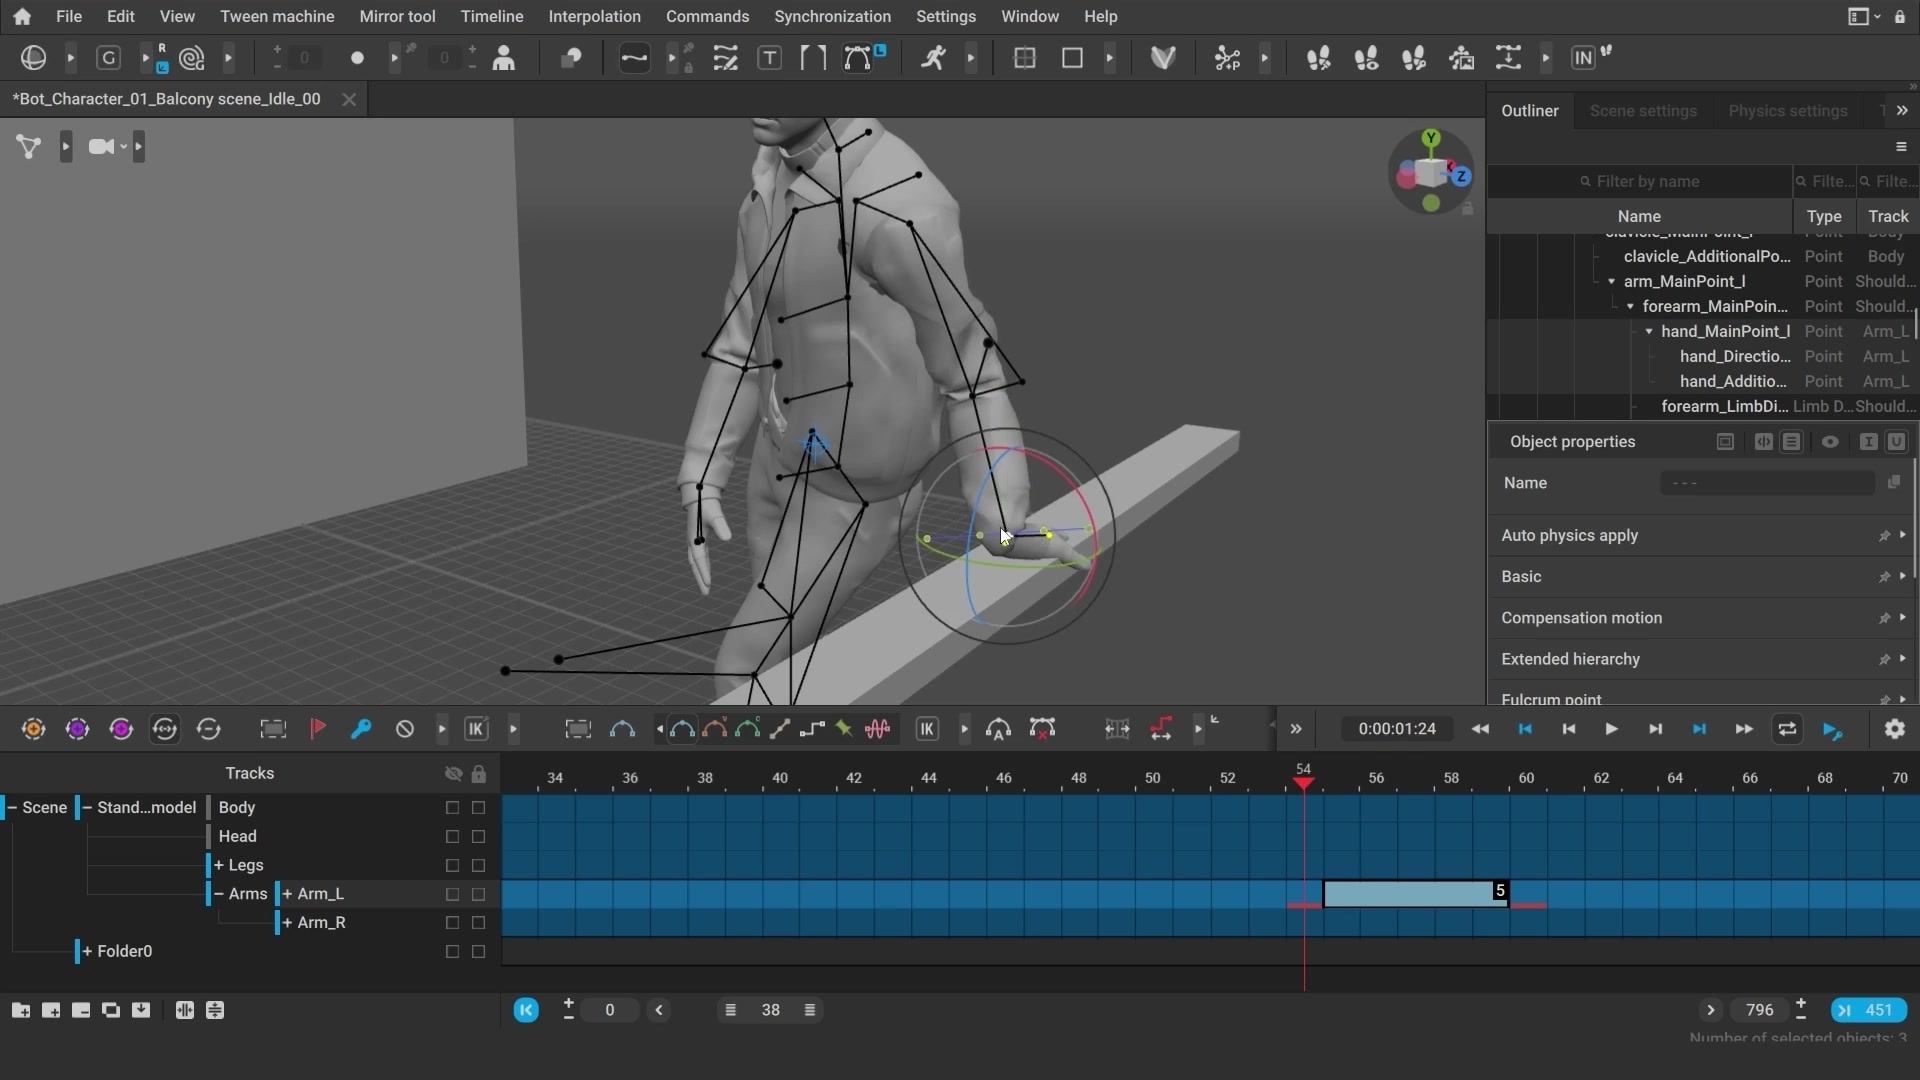Click the T text icon in the top toolbar
The height and width of the screenshot is (1080, 1920).
769,58
